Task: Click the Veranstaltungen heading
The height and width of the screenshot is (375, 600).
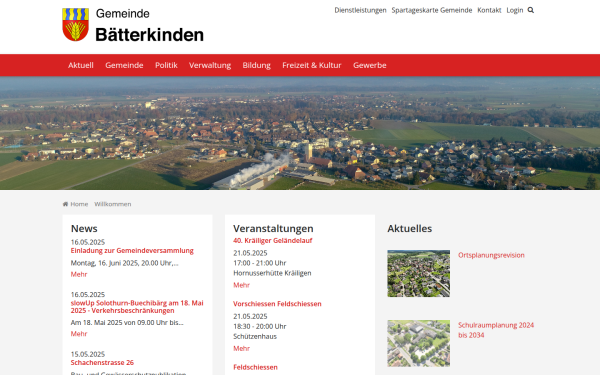Action: coord(273,228)
